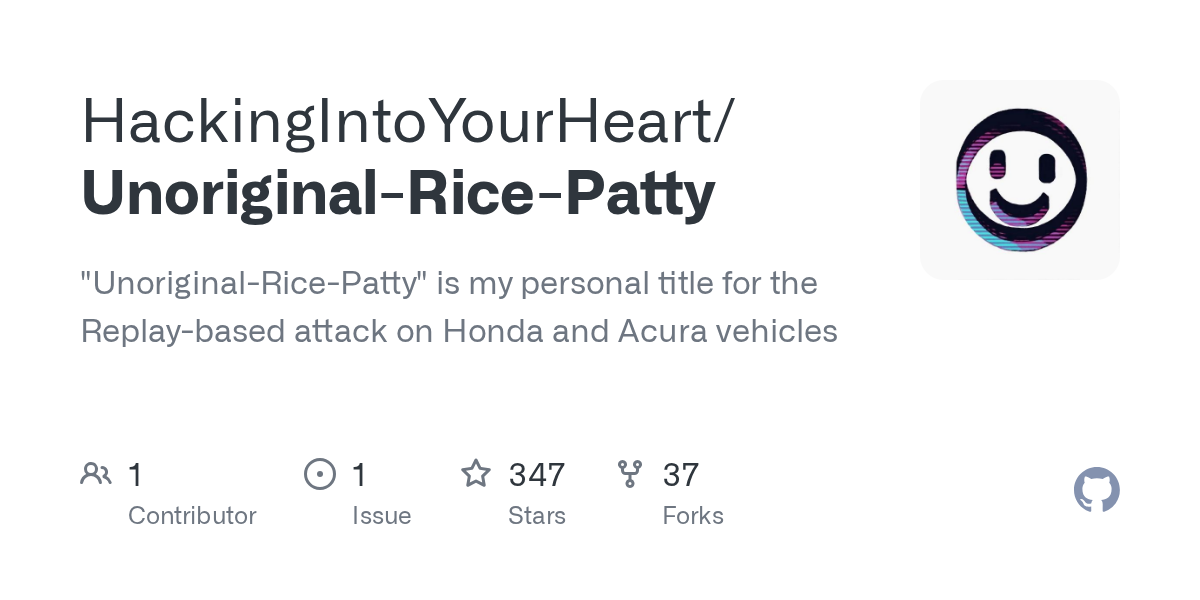Click the star outline icon

(x=475, y=474)
